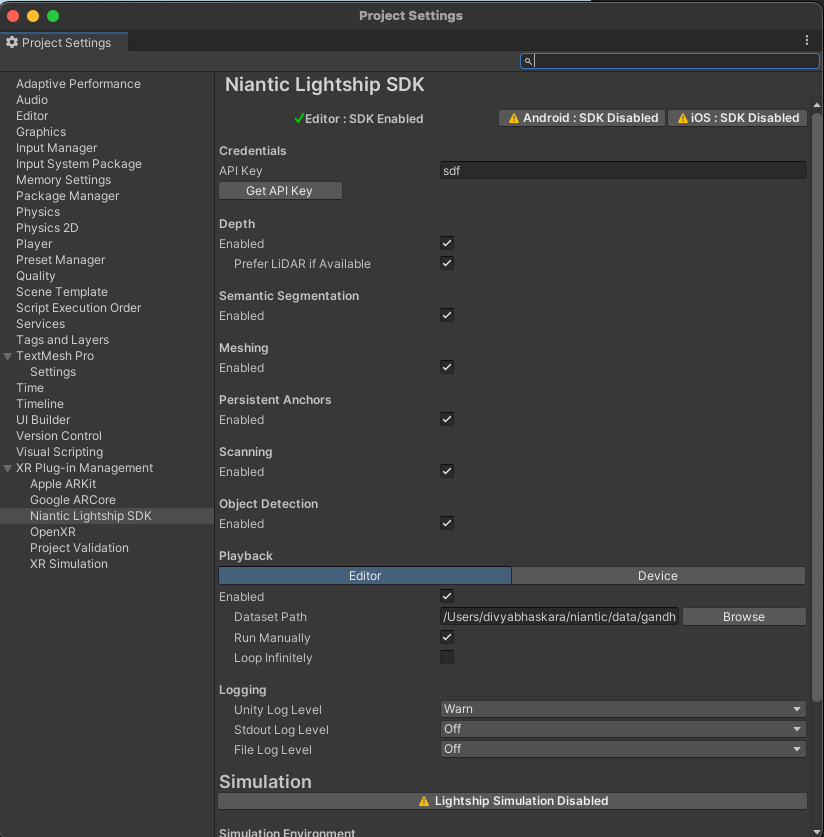Open the File Log Level dropdown
The width and height of the screenshot is (824, 837).
[x=623, y=749]
